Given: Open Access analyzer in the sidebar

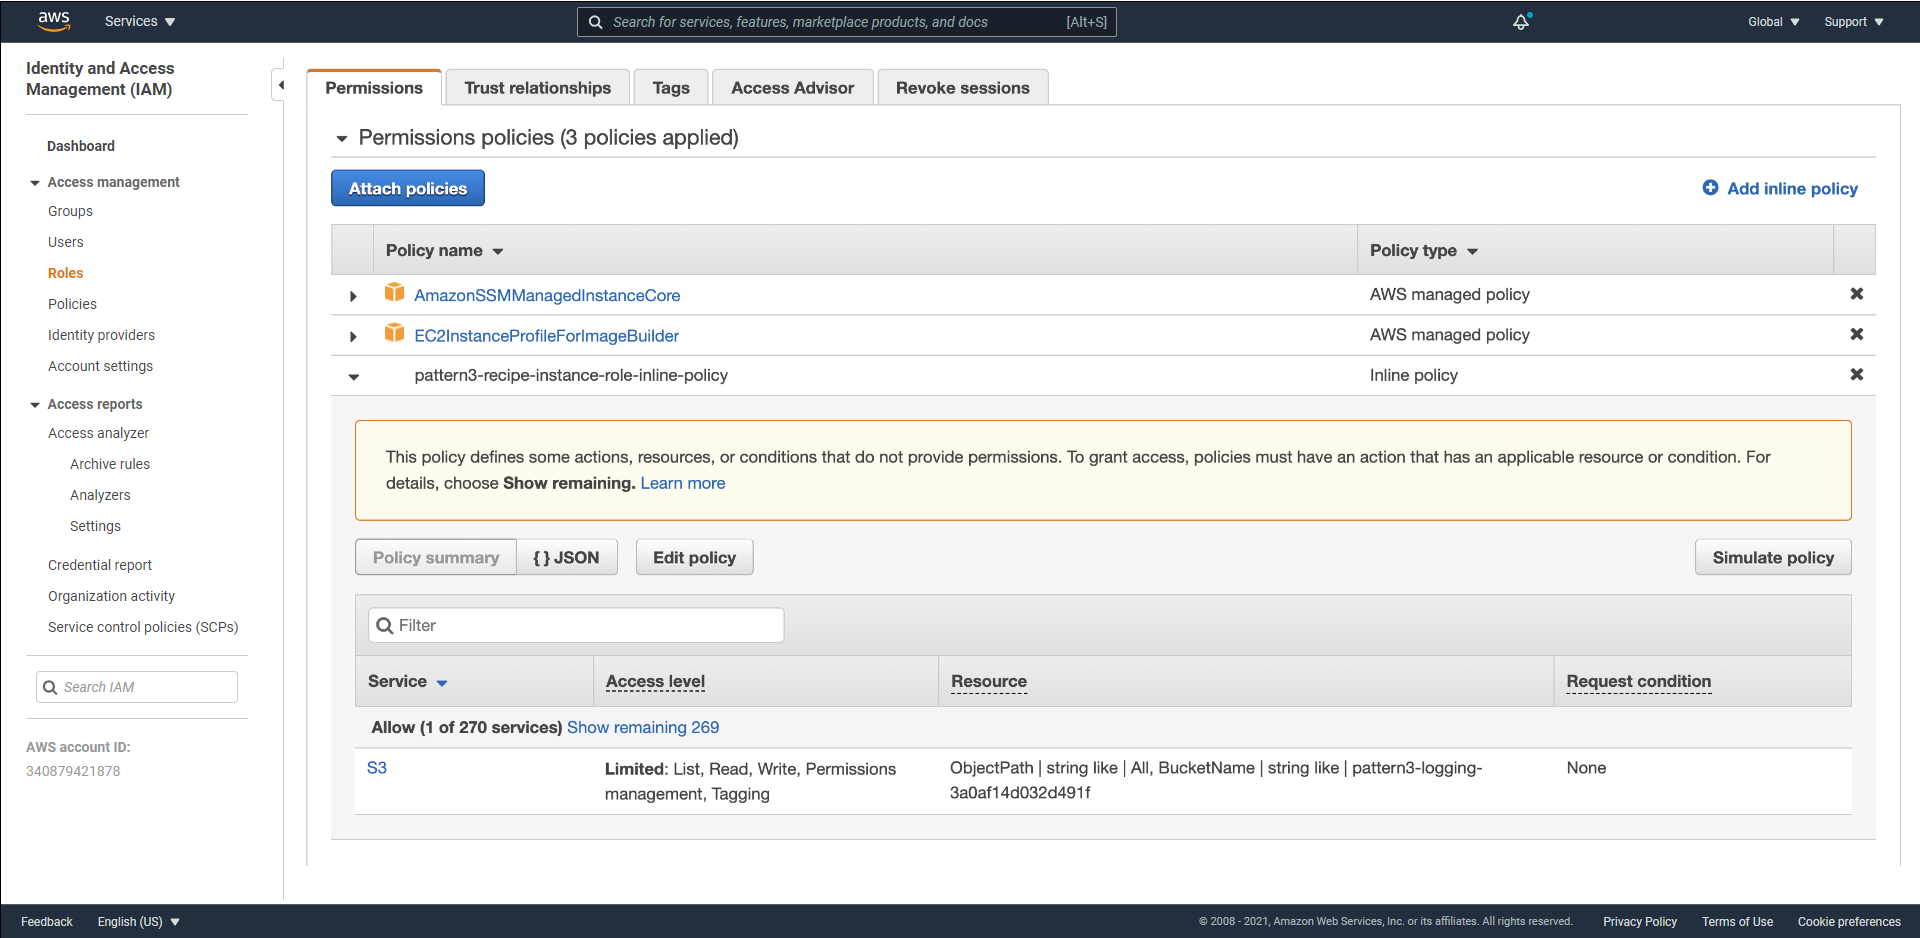Looking at the screenshot, I should tap(98, 433).
